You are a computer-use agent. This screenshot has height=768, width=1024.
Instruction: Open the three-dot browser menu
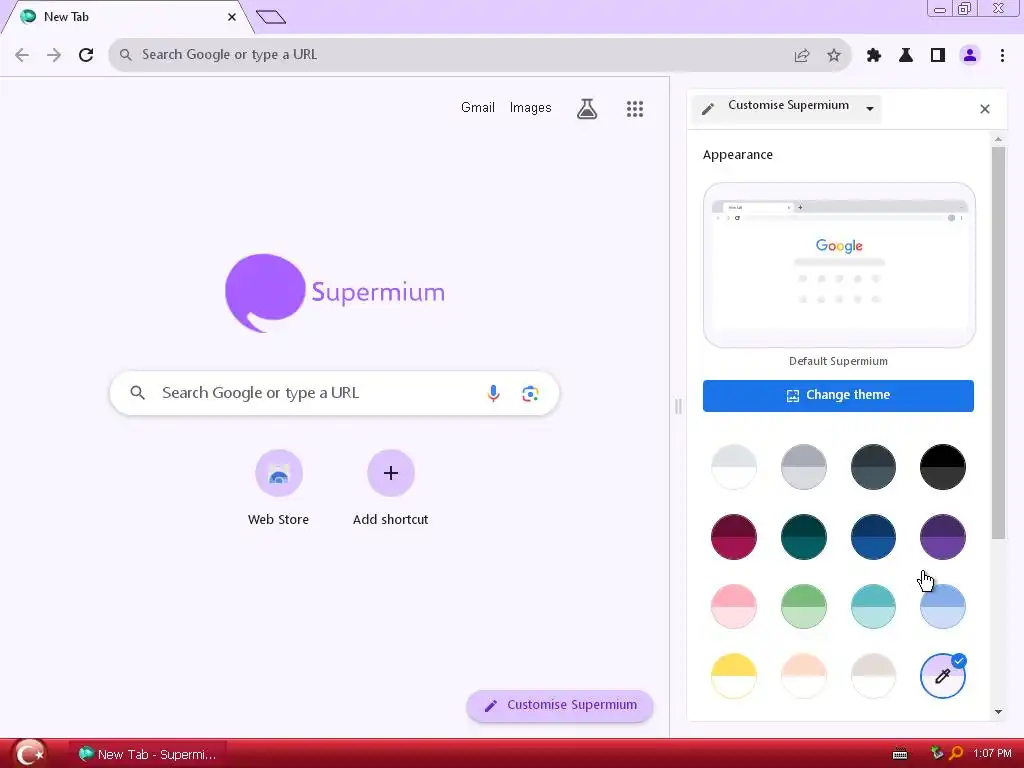pos(1002,56)
